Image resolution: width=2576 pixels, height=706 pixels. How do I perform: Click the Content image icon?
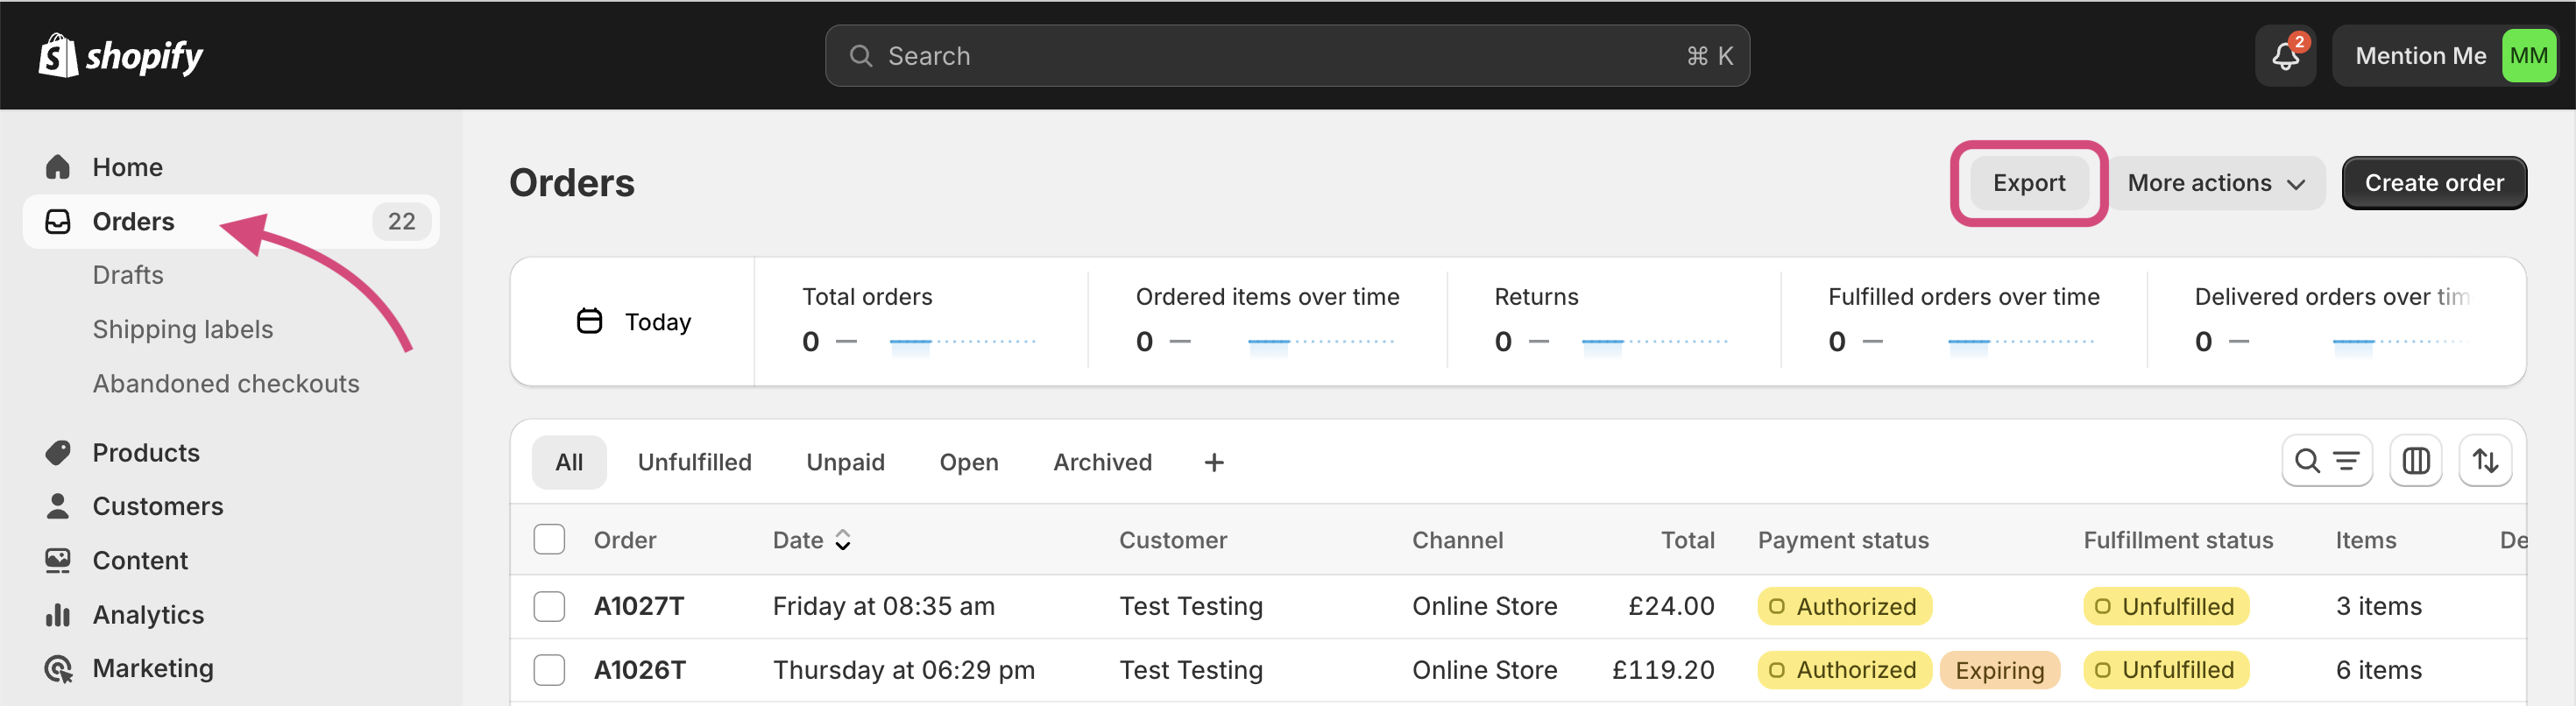(x=58, y=560)
